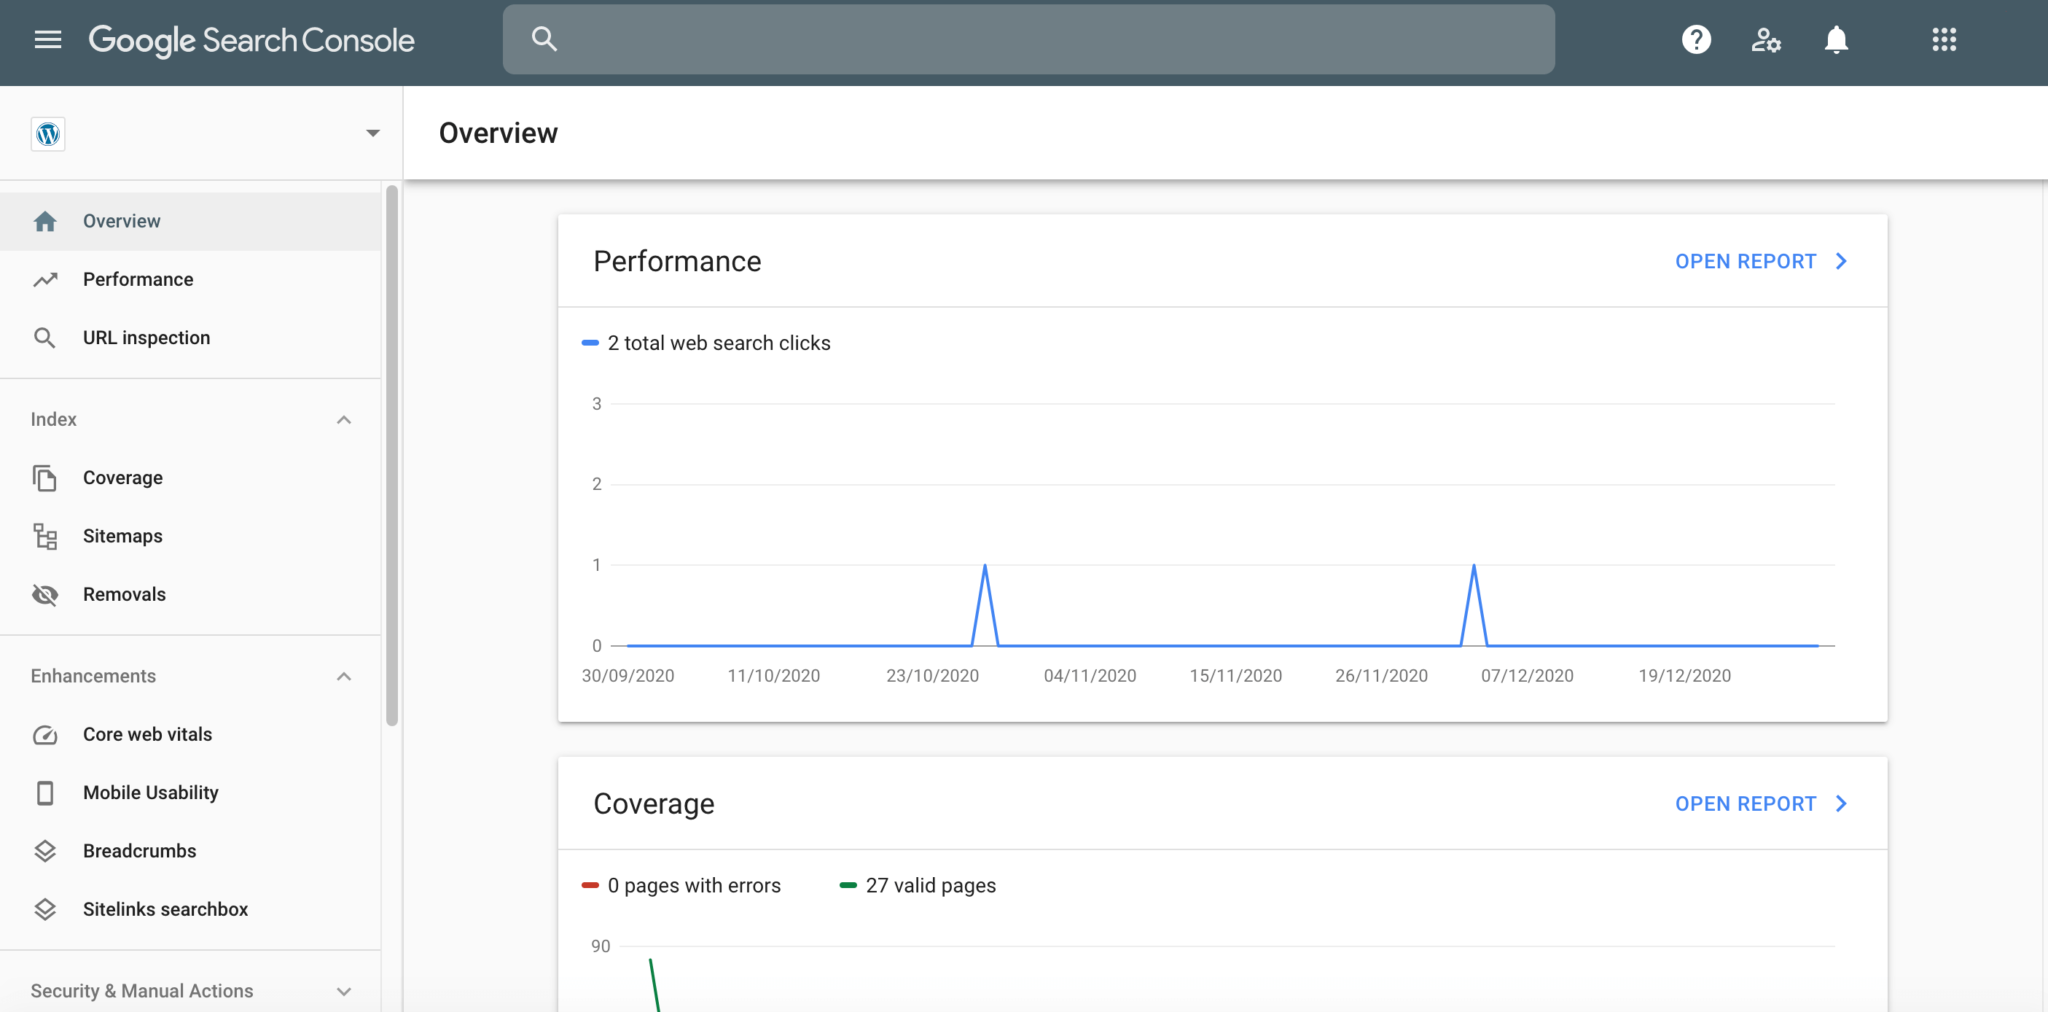Image resolution: width=2048 pixels, height=1012 pixels.
Task: Collapse the Enhancements section chevron
Action: pos(344,677)
